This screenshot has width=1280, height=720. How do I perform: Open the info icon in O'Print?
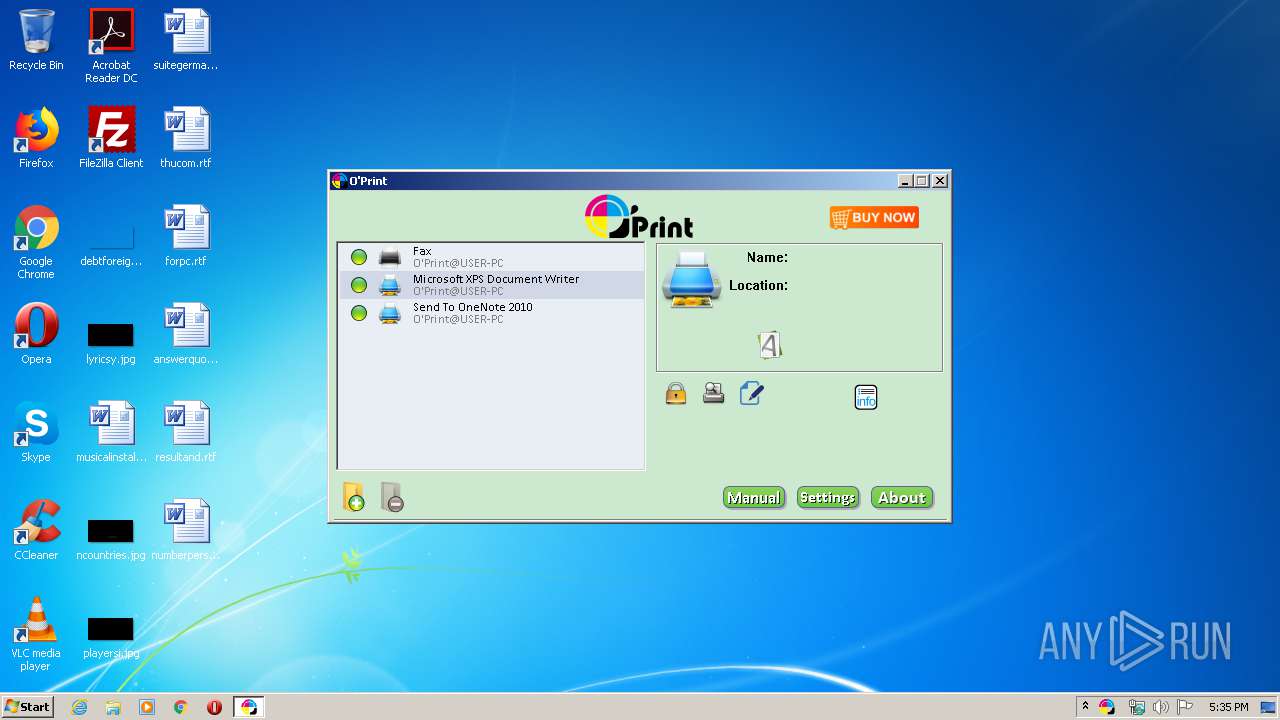pyautogui.click(x=866, y=397)
